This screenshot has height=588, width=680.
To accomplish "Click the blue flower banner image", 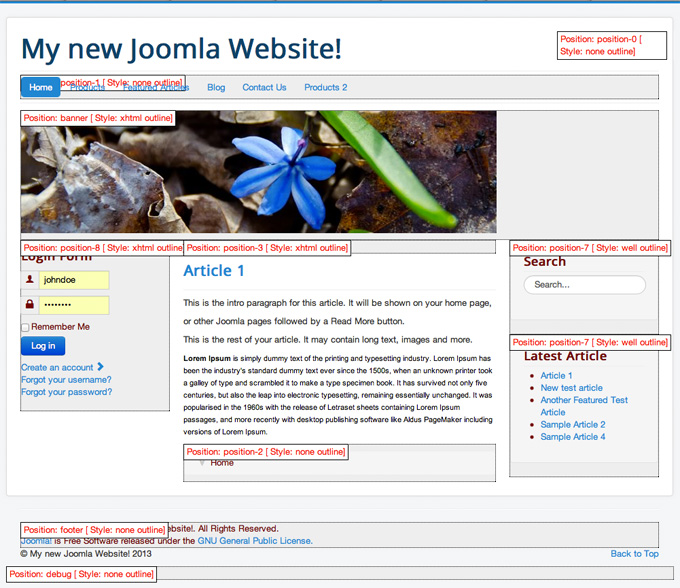I will 258,172.
